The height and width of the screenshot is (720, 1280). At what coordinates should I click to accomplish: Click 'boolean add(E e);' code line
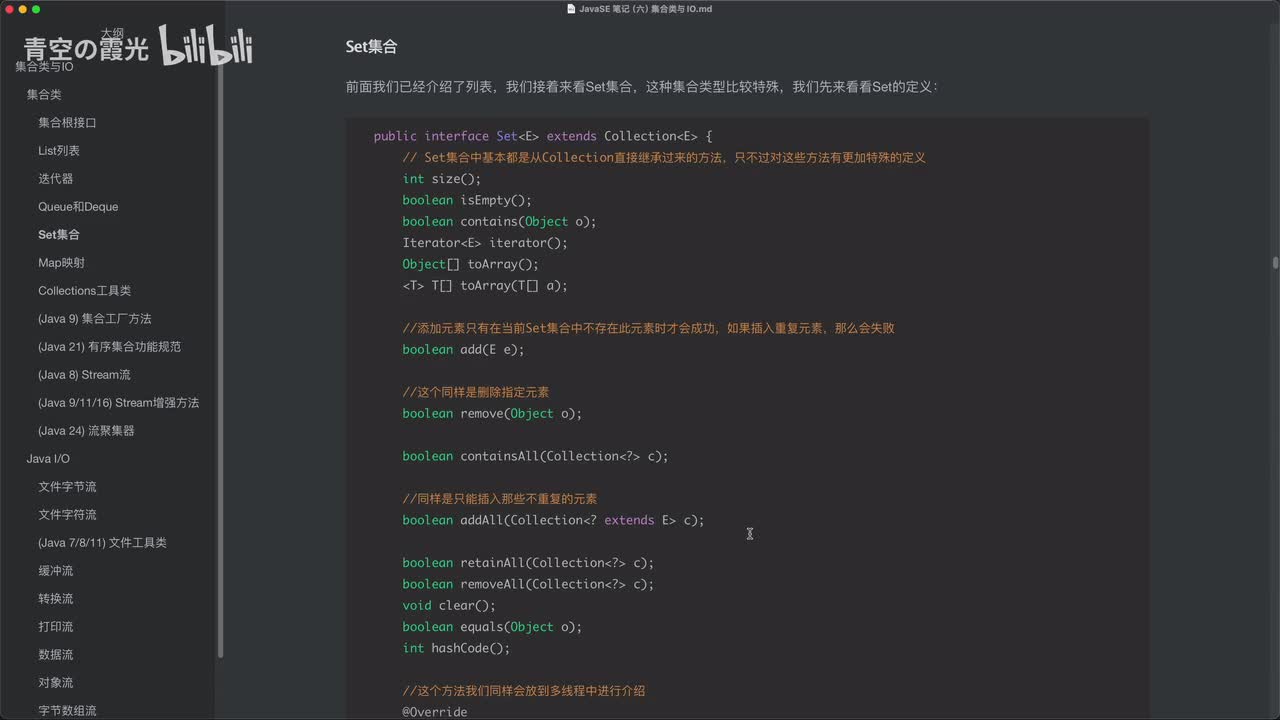pos(463,349)
